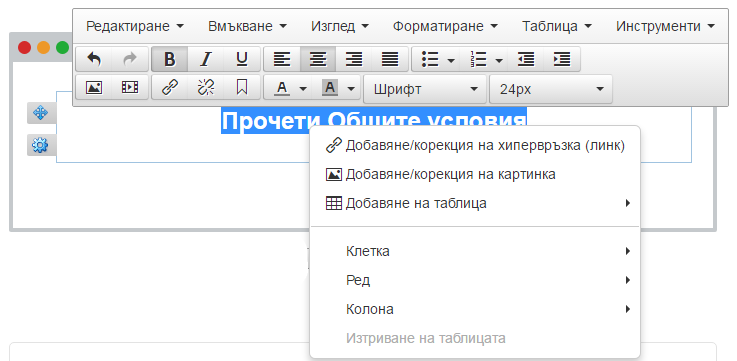Screen dimensions: 737x361
Task: Center align the text
Action: pyautogui.click(x=318, y=59)
